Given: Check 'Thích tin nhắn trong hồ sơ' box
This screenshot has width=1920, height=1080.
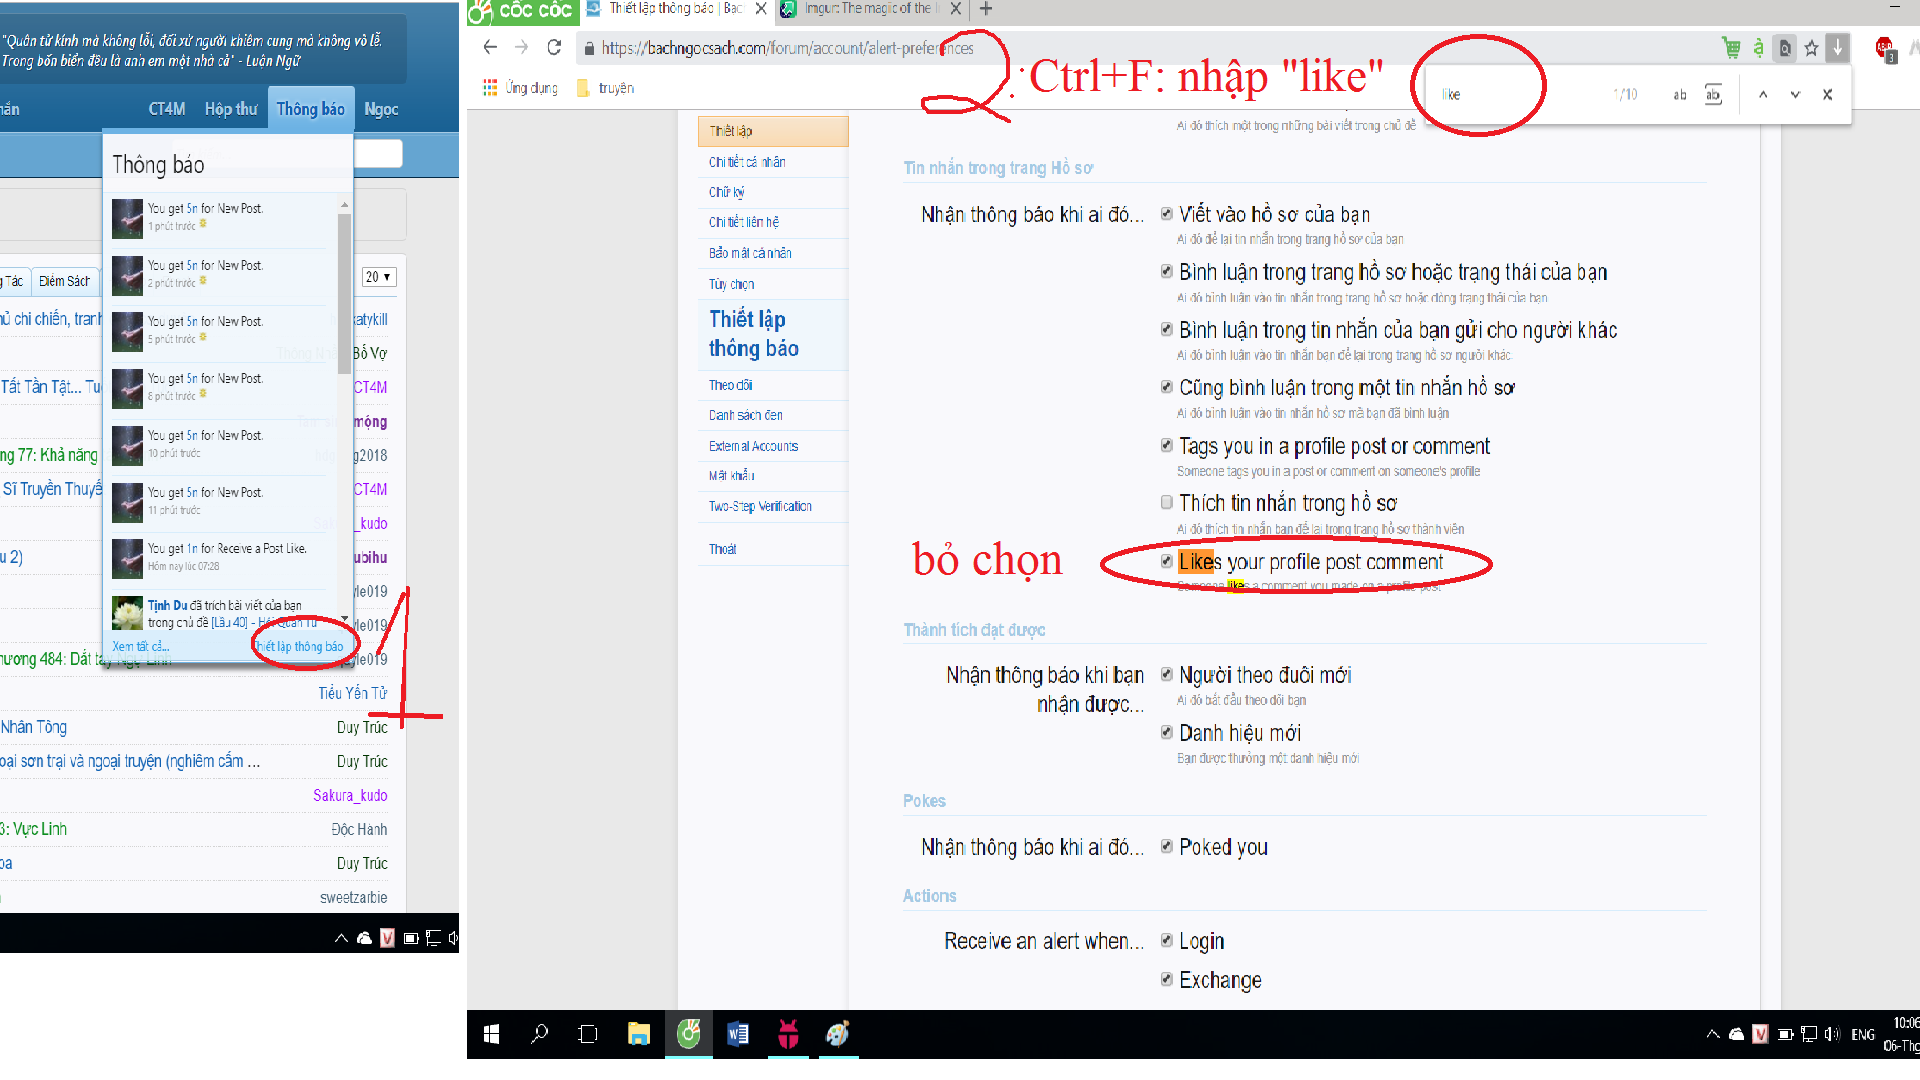Looking at the screenshot, I should (x=1166, y=502).
